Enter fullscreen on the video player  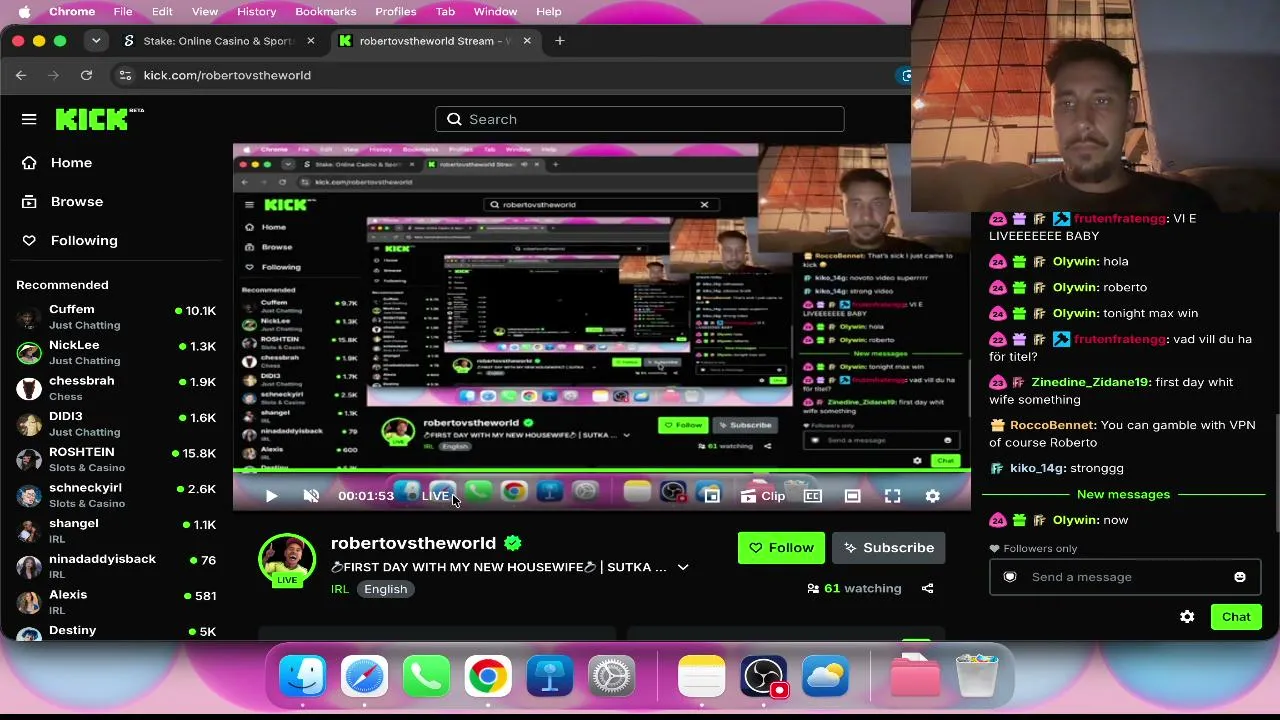892,496
